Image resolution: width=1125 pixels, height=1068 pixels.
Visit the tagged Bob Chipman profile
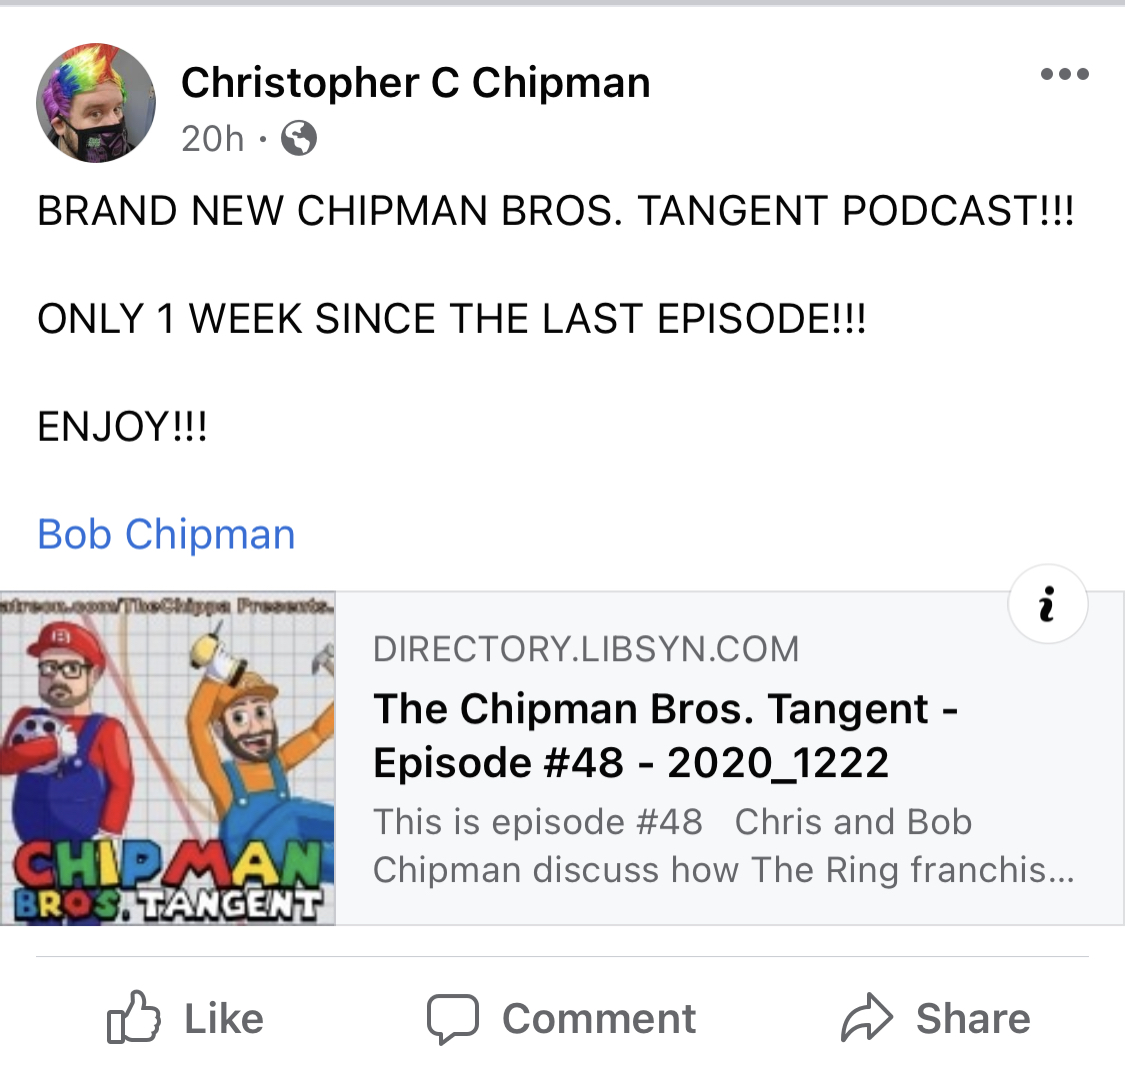(166, 534)
